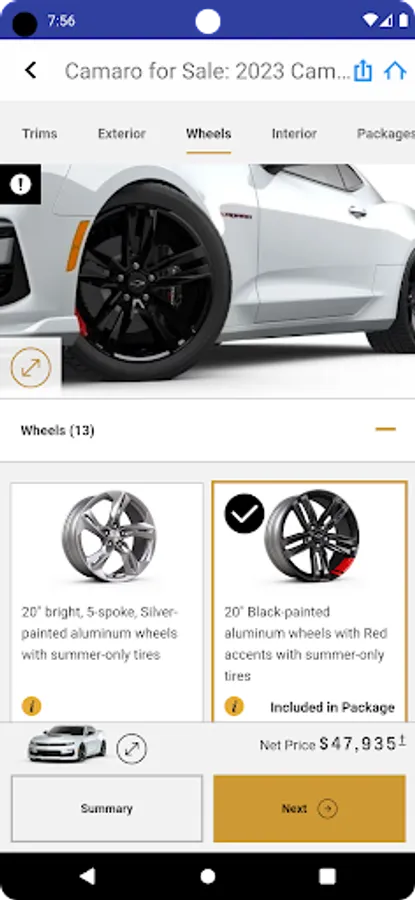The width and height of the screenshot is (415, 900).
Task: Tap the back arrow in header
Action: click(x=30, y=71)
